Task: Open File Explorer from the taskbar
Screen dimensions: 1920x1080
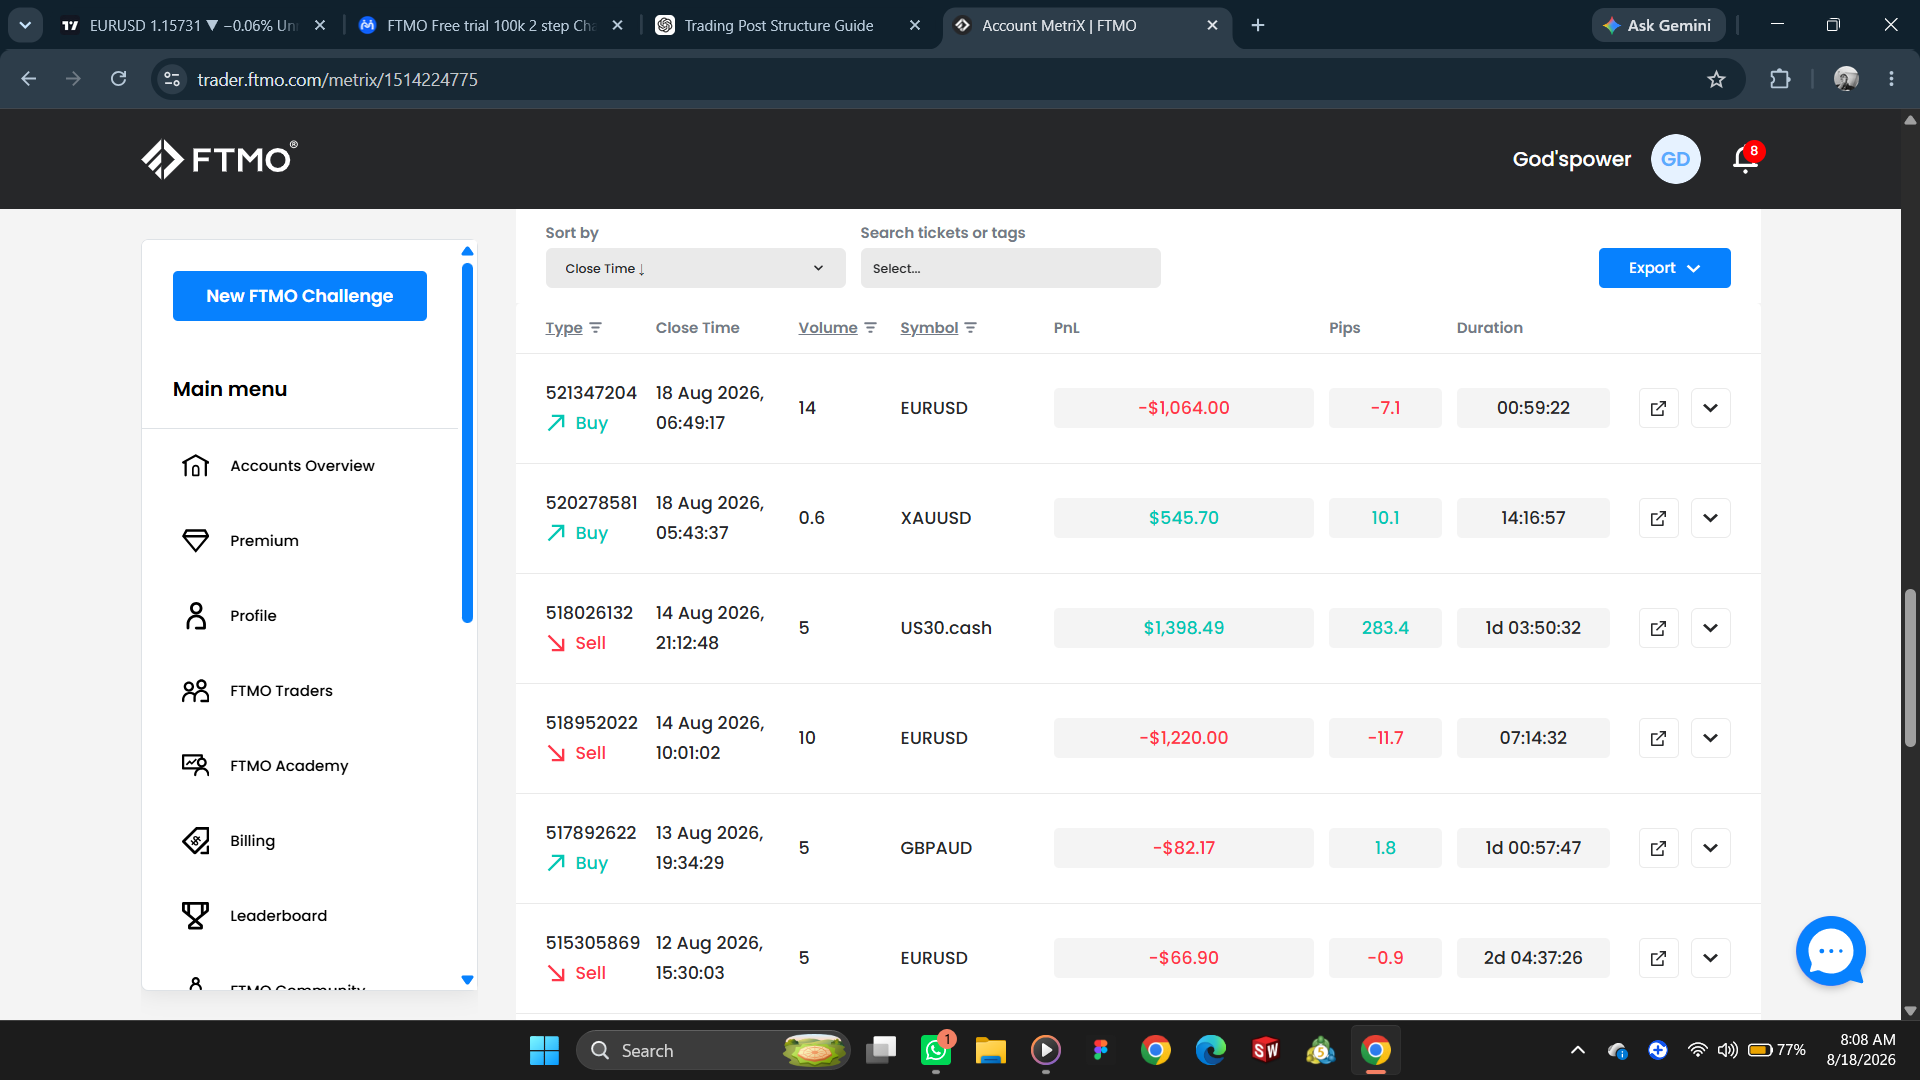Action: point(990,1050)
